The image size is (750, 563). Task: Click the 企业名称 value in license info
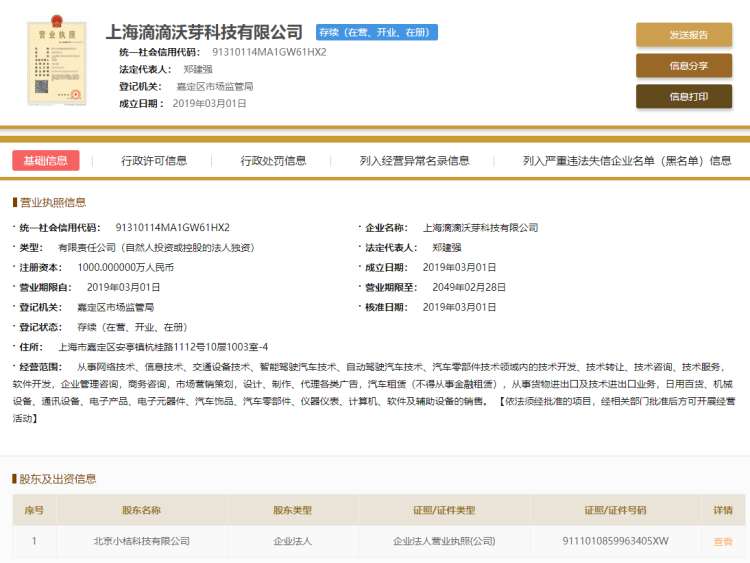(x=480, y=228)
